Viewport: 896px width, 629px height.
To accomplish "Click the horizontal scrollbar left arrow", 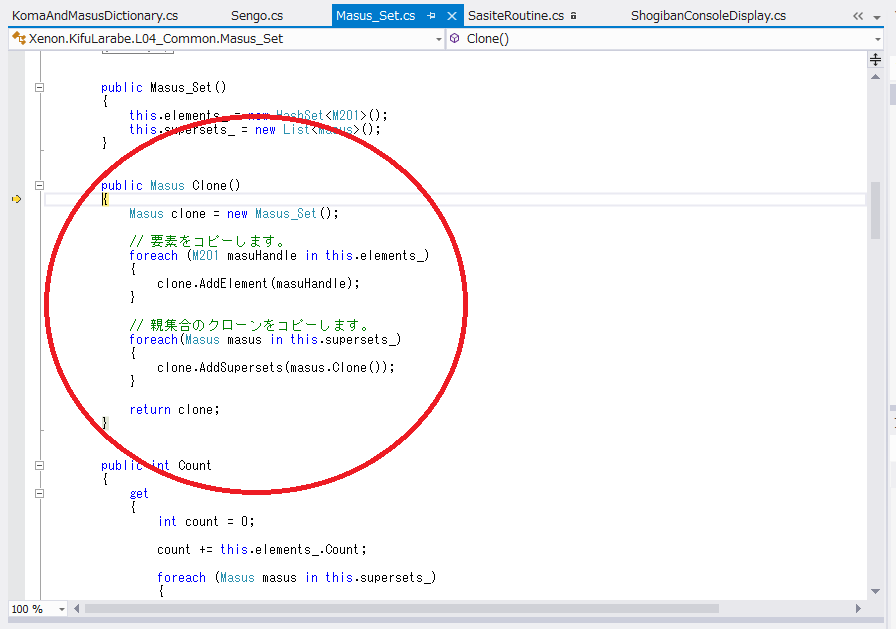I will [77, 609].
